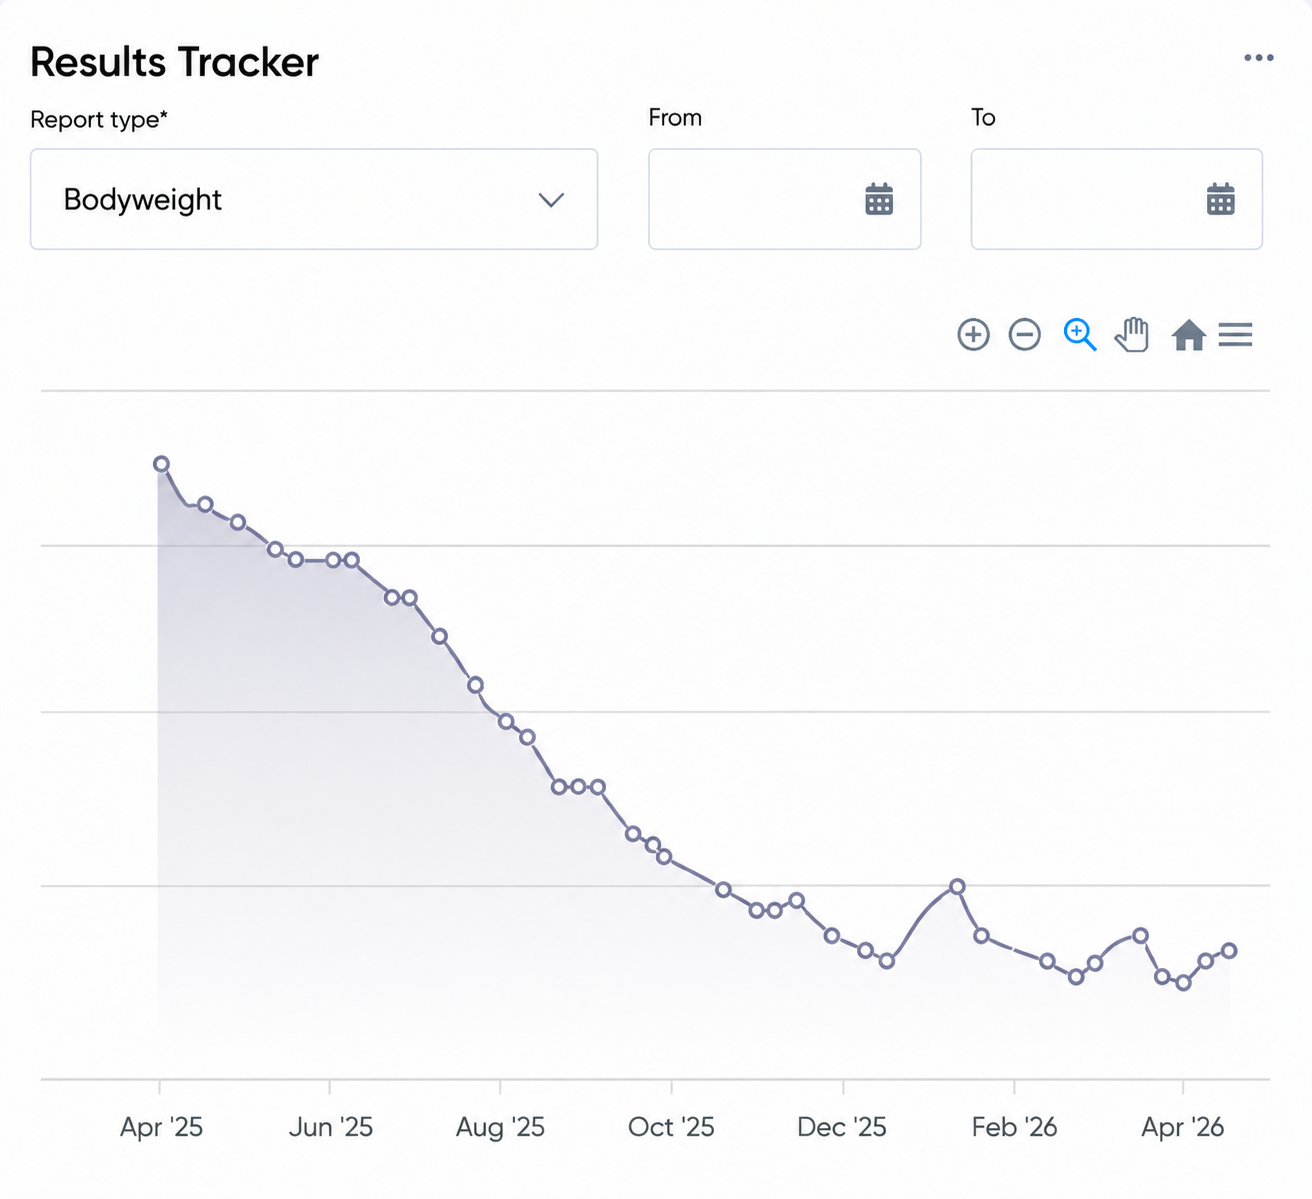Activate the hand panning tool
Viewport: 1312px width, 1199px height.
(x=1132, y=335)
